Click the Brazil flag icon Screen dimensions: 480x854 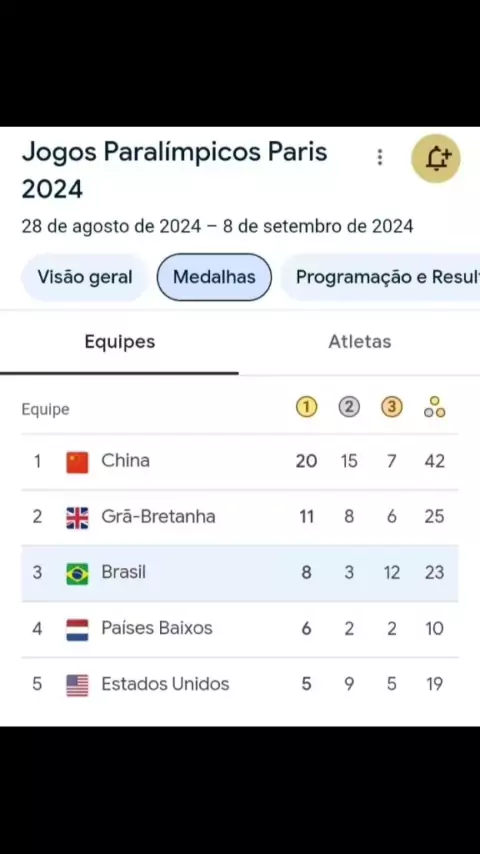pyautogui.click(x=77, y=574)
